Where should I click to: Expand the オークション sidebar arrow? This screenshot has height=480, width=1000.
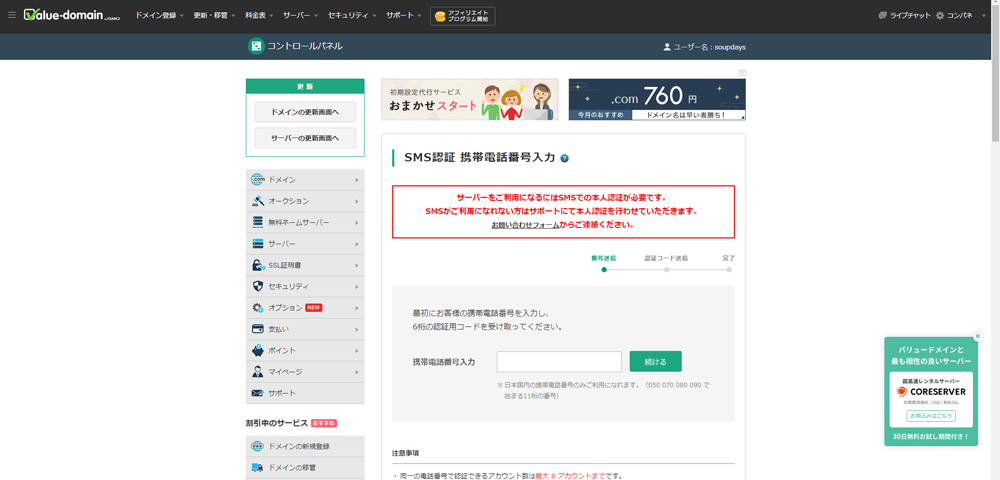[357, 201]
